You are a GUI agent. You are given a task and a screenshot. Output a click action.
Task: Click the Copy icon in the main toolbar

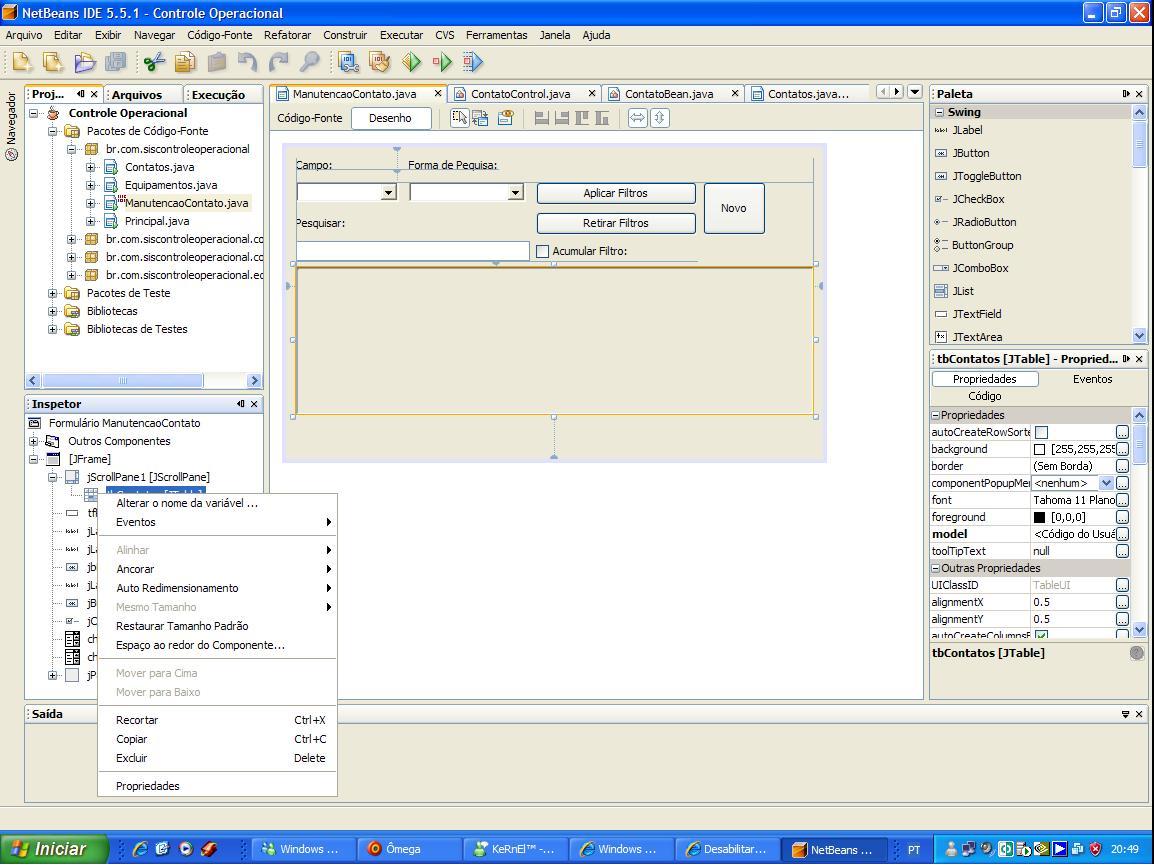(185, 63)
